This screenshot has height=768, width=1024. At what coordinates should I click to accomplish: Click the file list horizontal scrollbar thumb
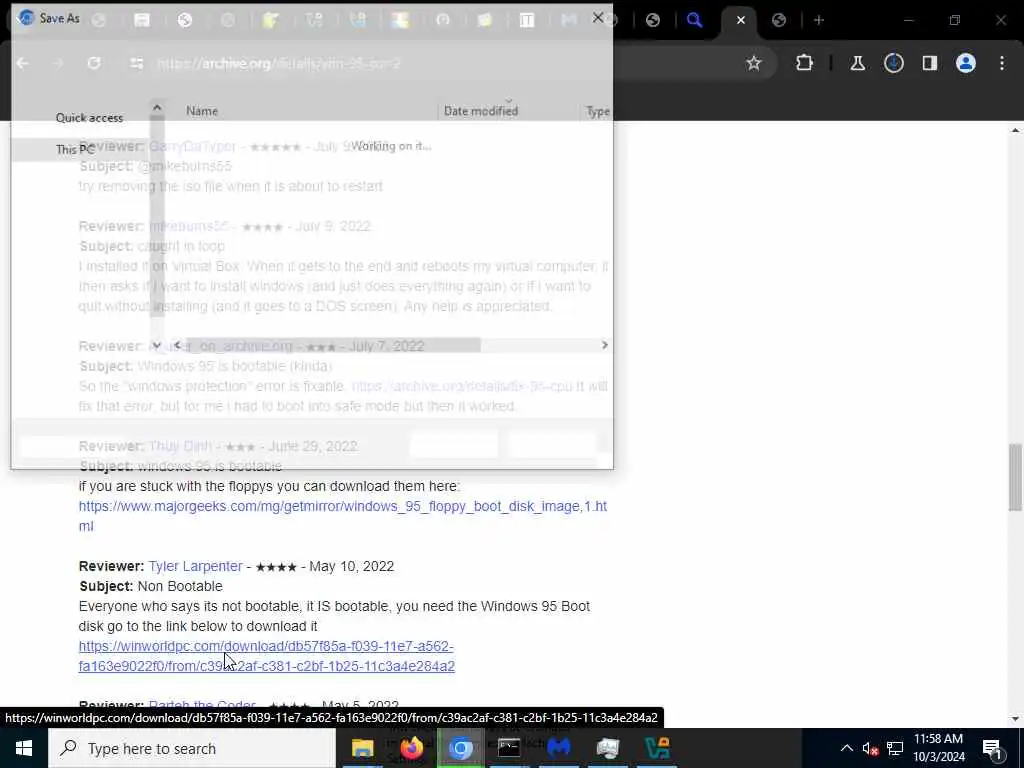(333, 345)
